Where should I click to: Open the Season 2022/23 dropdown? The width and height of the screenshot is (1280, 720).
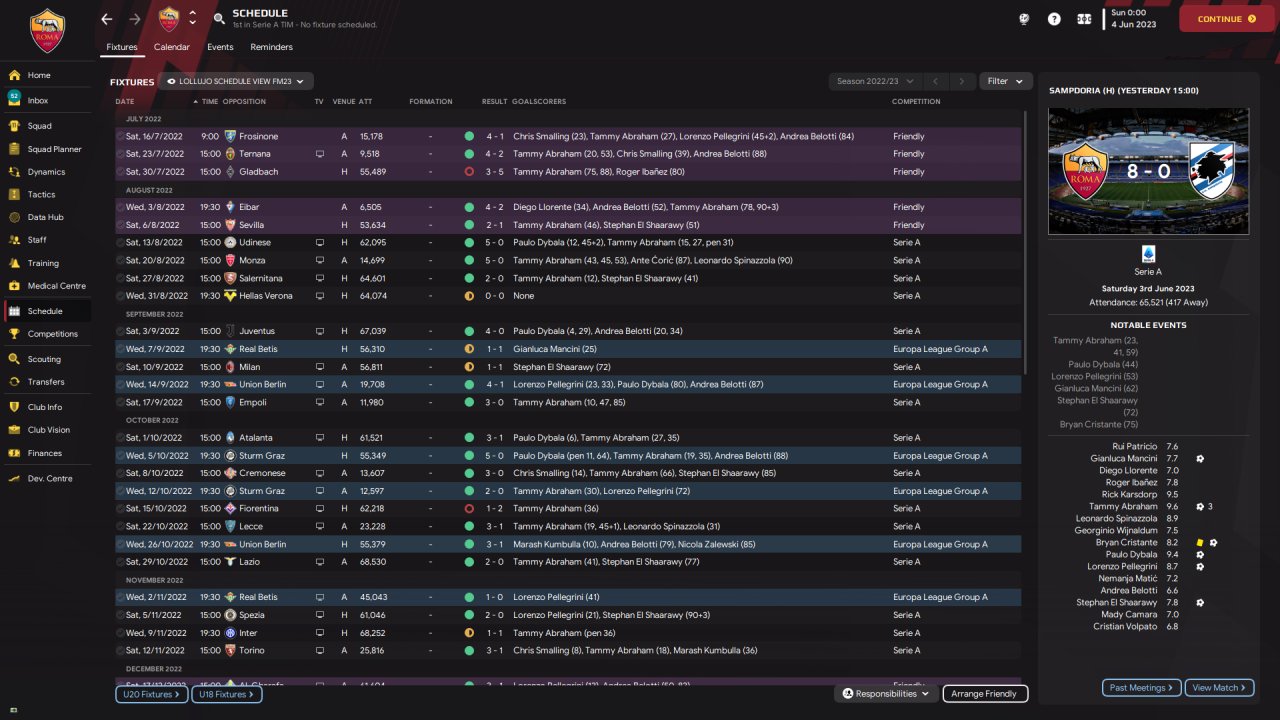[x=873, y=81]
